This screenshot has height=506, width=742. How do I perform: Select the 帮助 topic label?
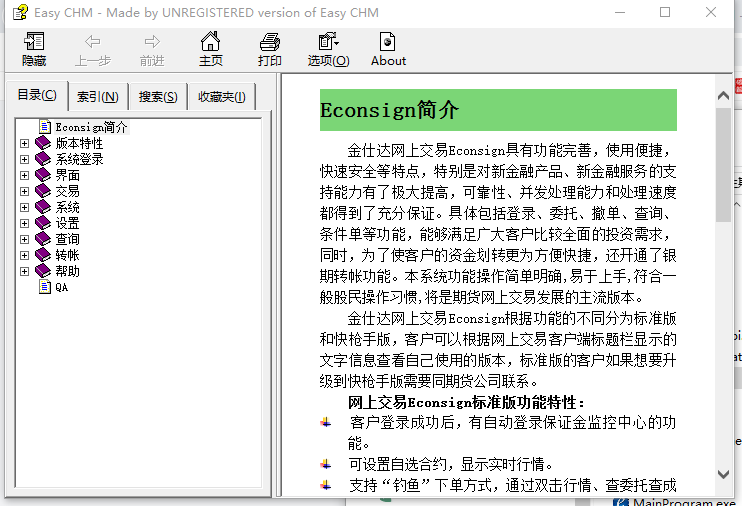pyautogui.click(x=67, y=272)
